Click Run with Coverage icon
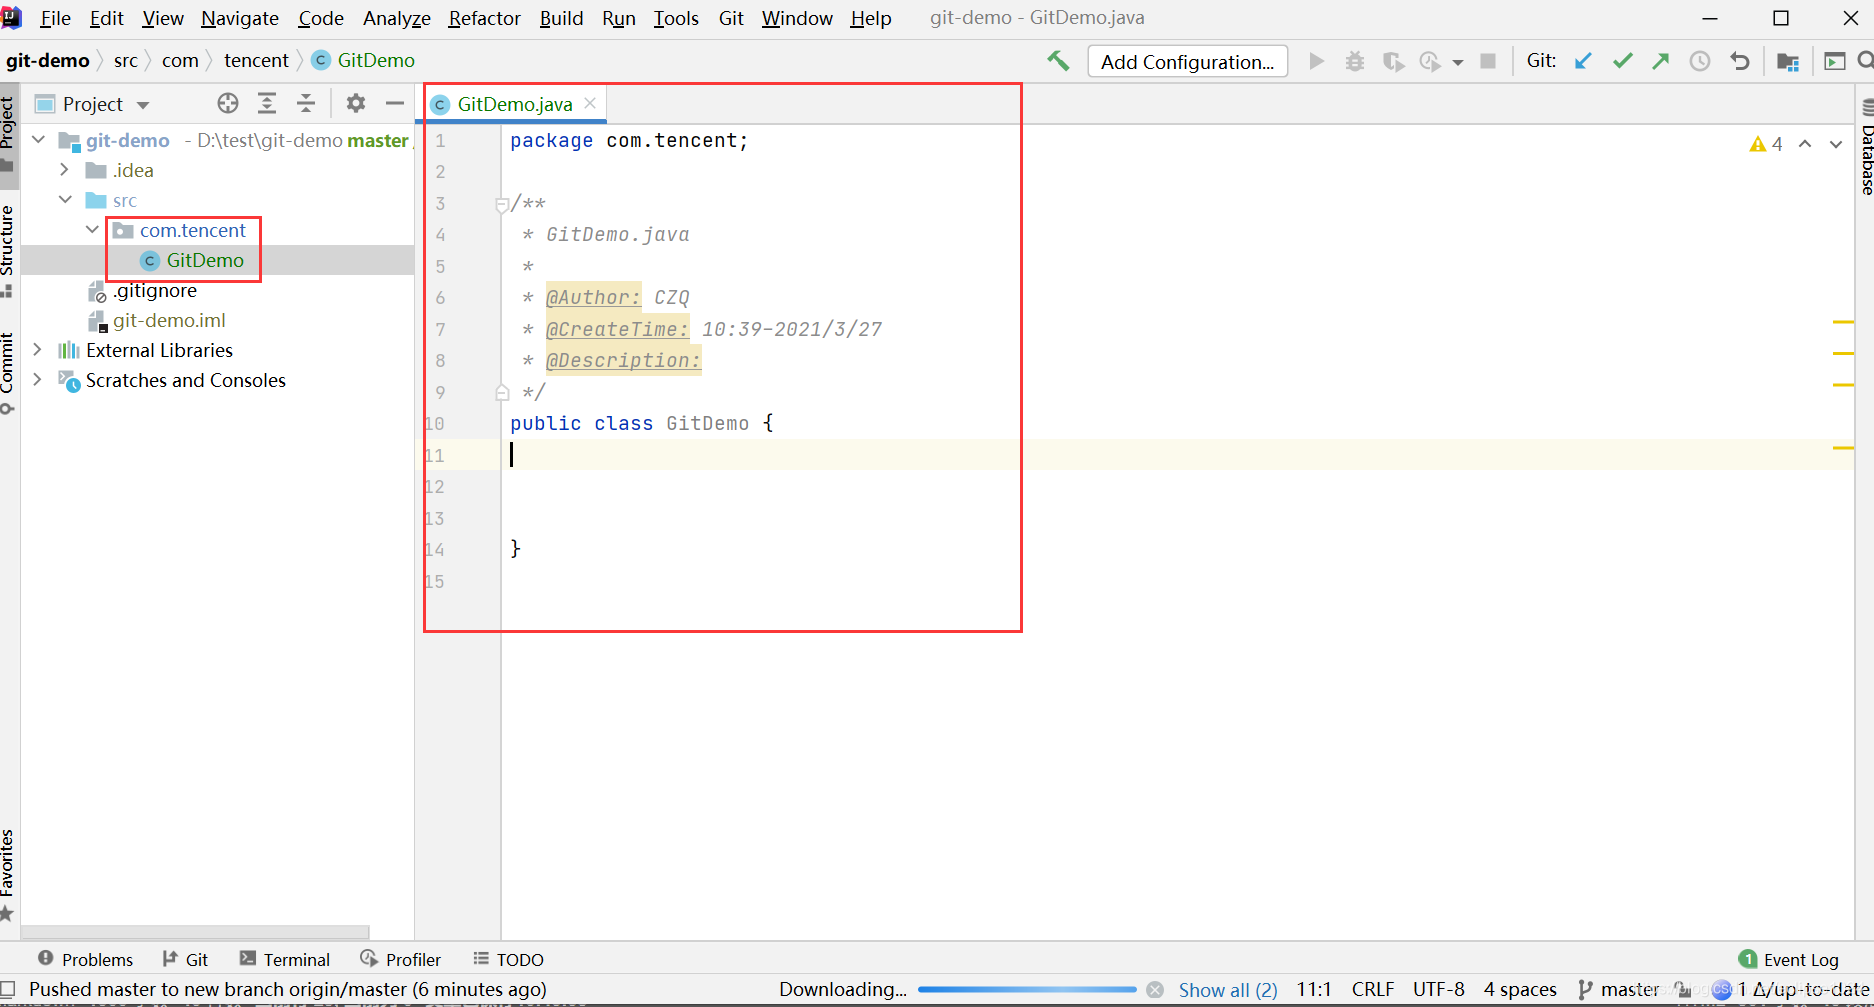This screenshot has width=1874, height=1007. coord(1393,61)
